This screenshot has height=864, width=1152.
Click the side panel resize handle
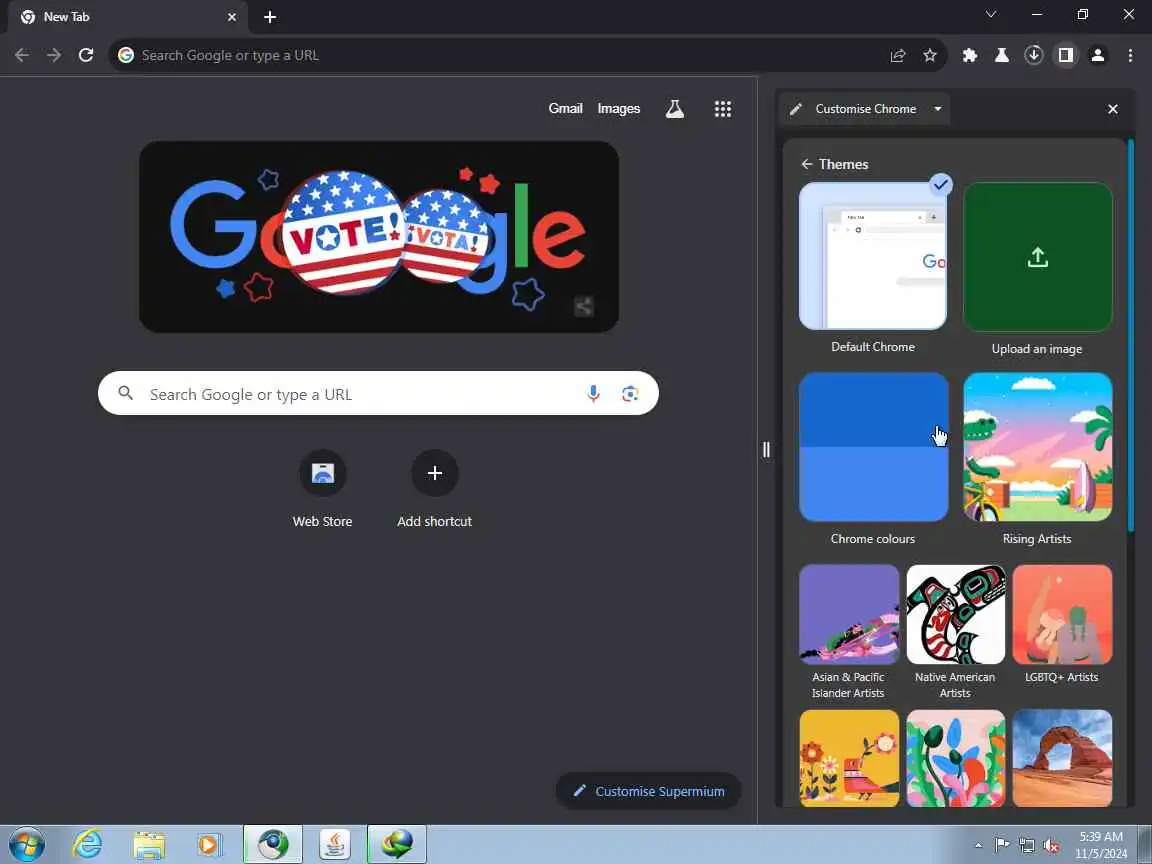766,450
